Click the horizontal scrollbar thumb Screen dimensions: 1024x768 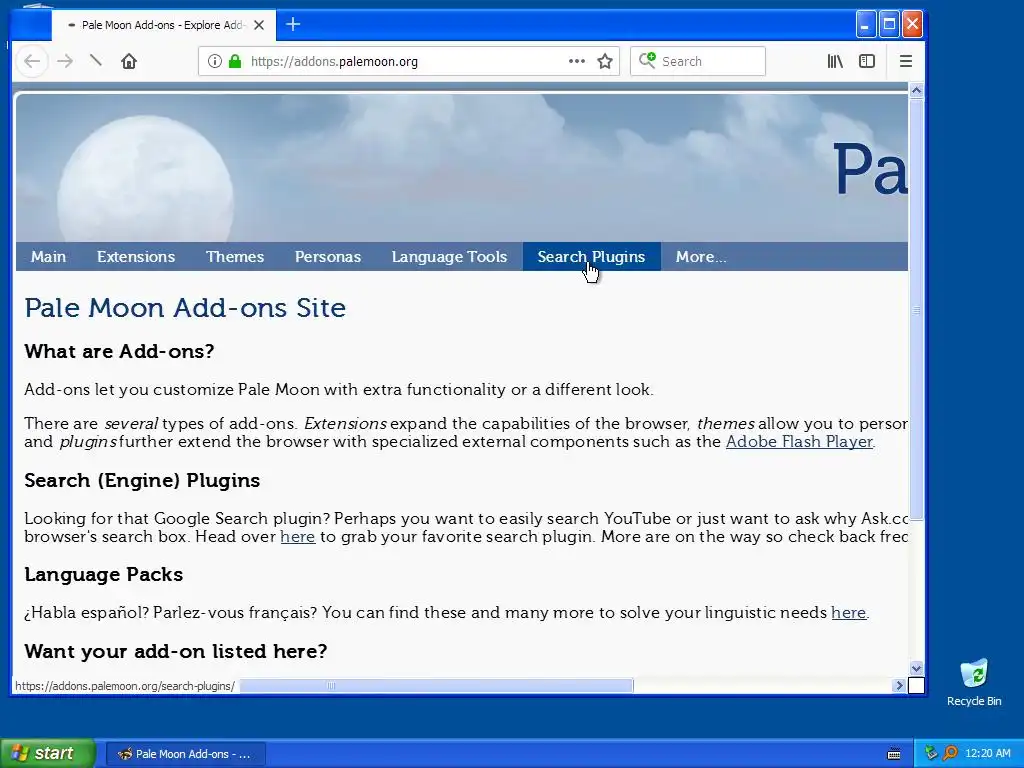click(436, 686)
